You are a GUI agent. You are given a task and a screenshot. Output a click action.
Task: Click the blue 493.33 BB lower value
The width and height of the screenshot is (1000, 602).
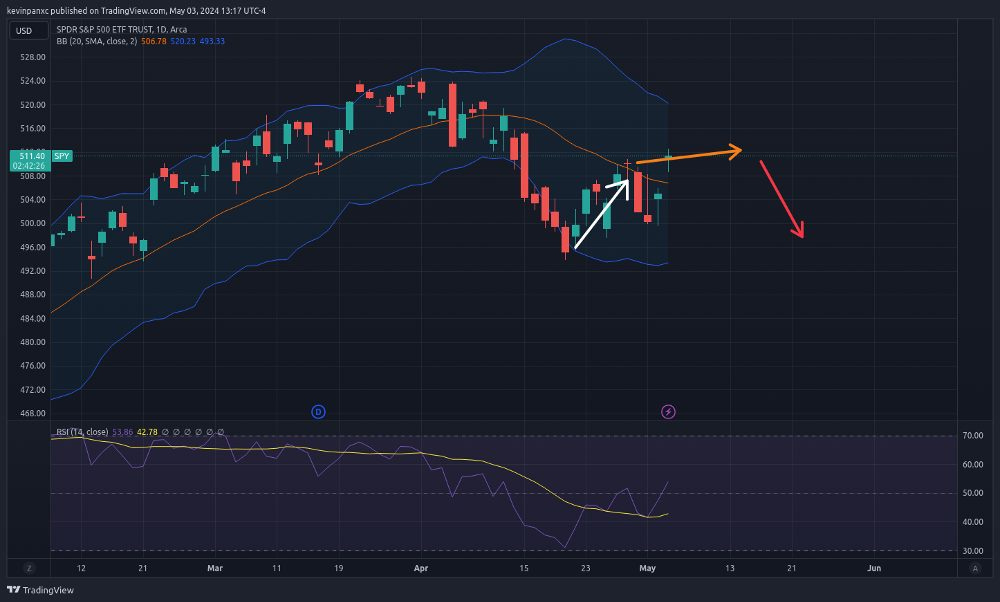pyautogui.click(x=212, y=41)
